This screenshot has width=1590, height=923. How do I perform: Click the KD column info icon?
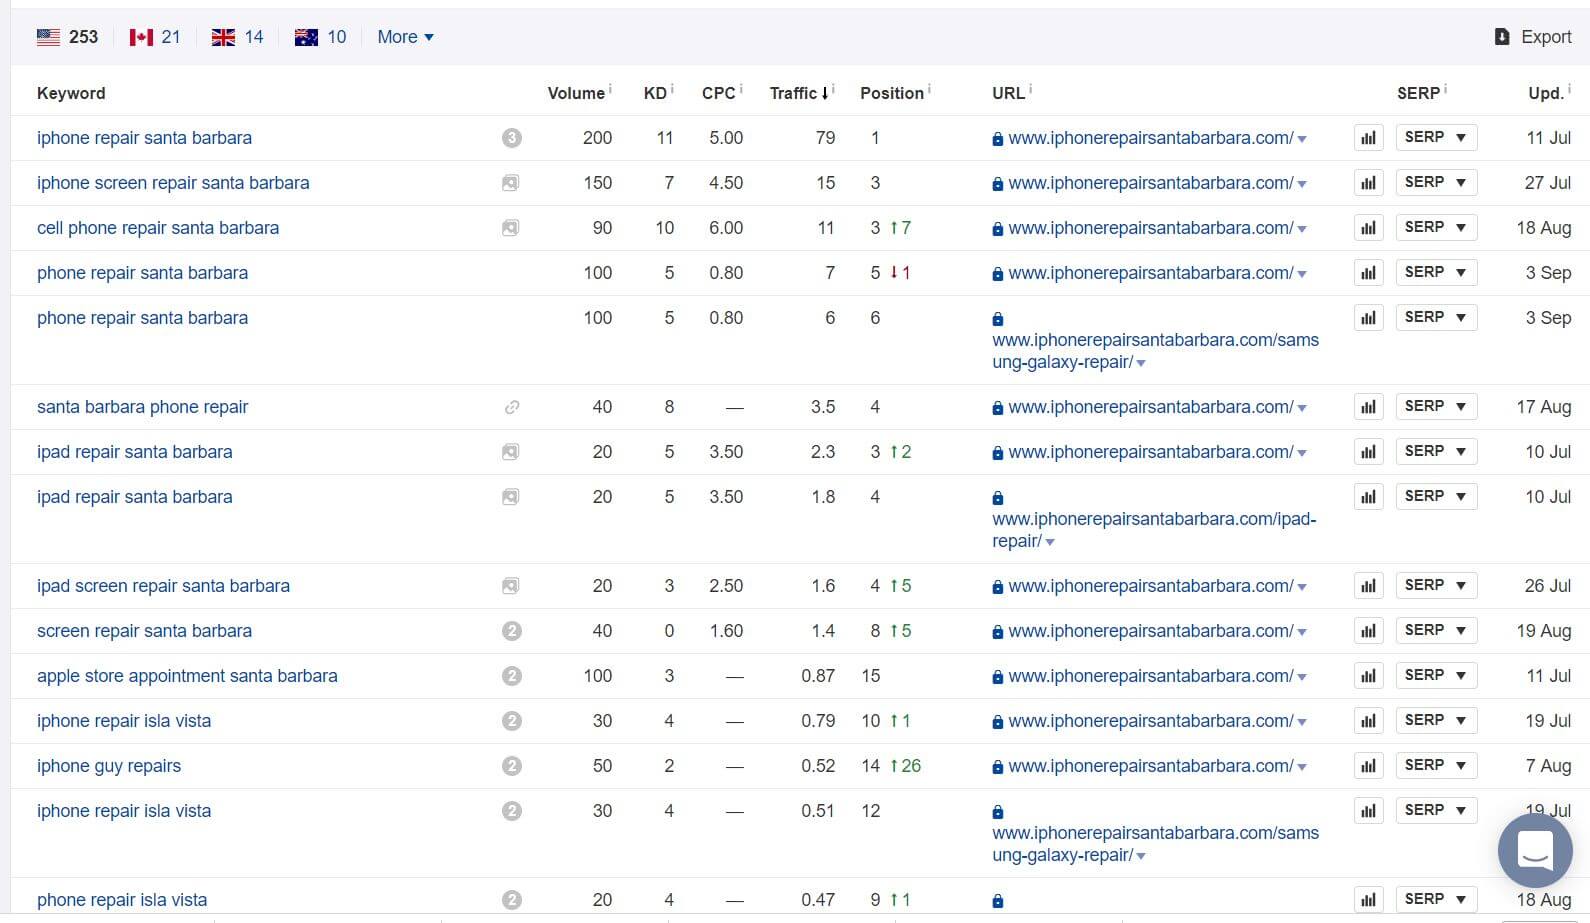coord(672,89)
